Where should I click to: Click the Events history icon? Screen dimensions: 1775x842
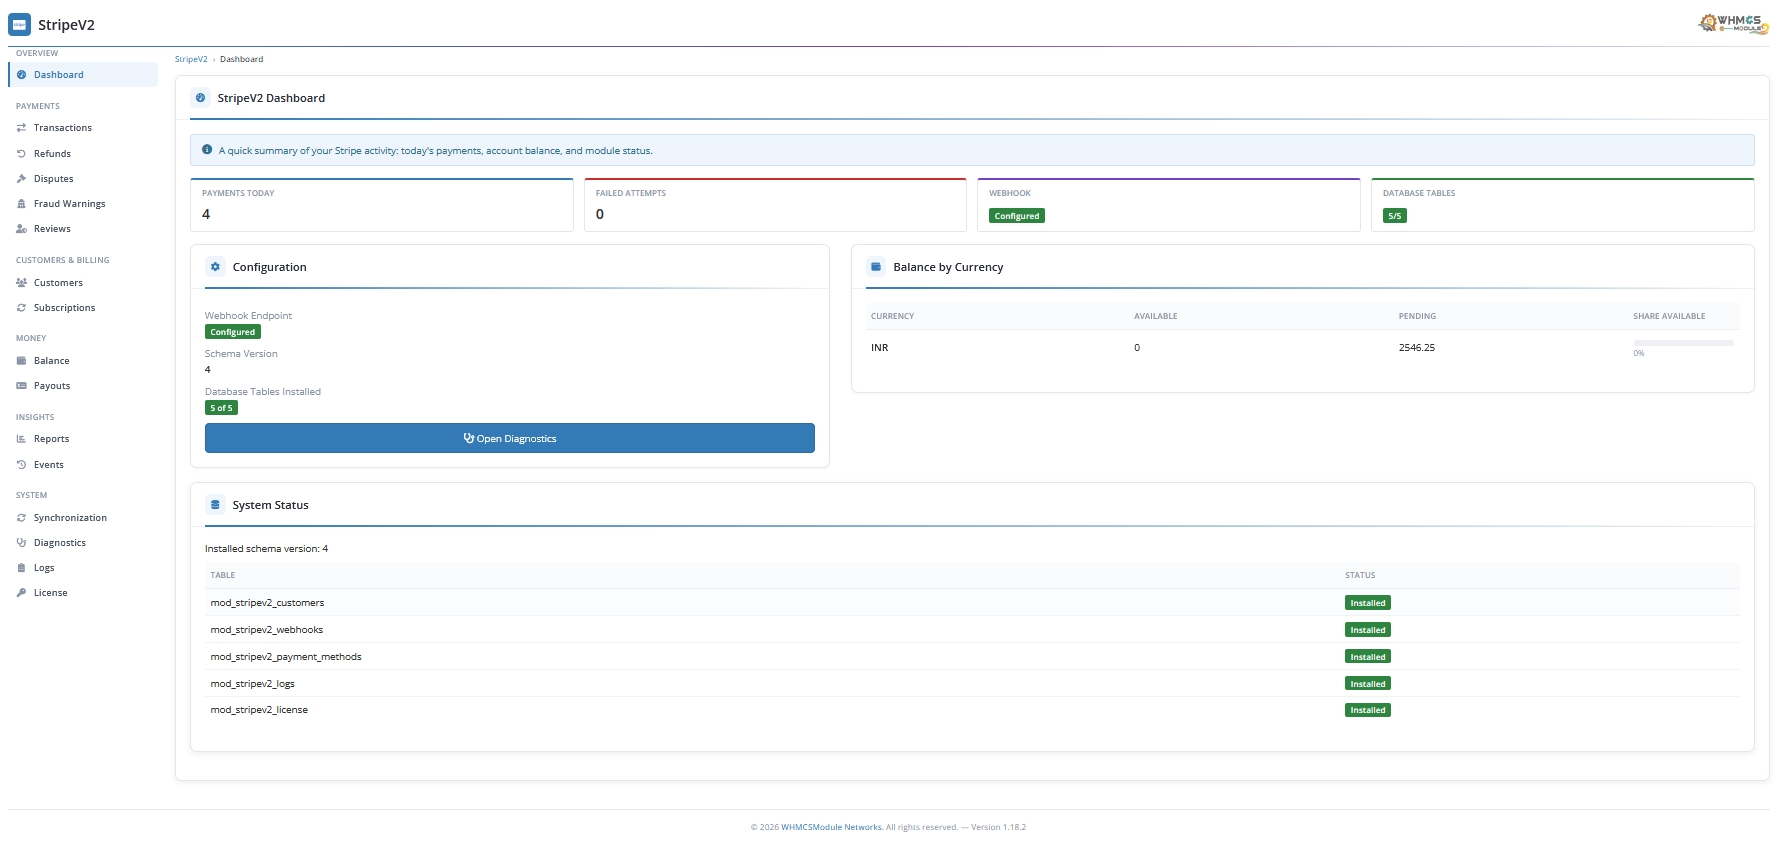pos(21,465)
